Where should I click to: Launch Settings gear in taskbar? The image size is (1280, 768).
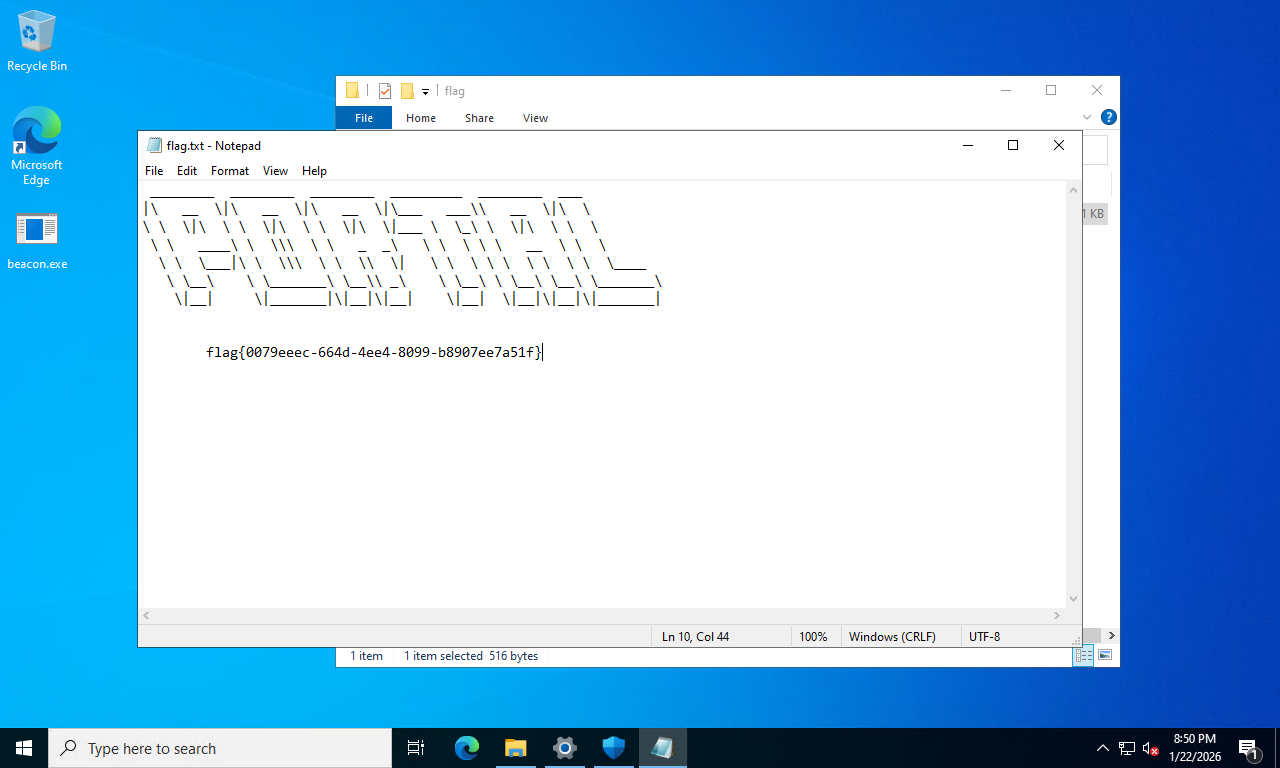coord(565,748)
